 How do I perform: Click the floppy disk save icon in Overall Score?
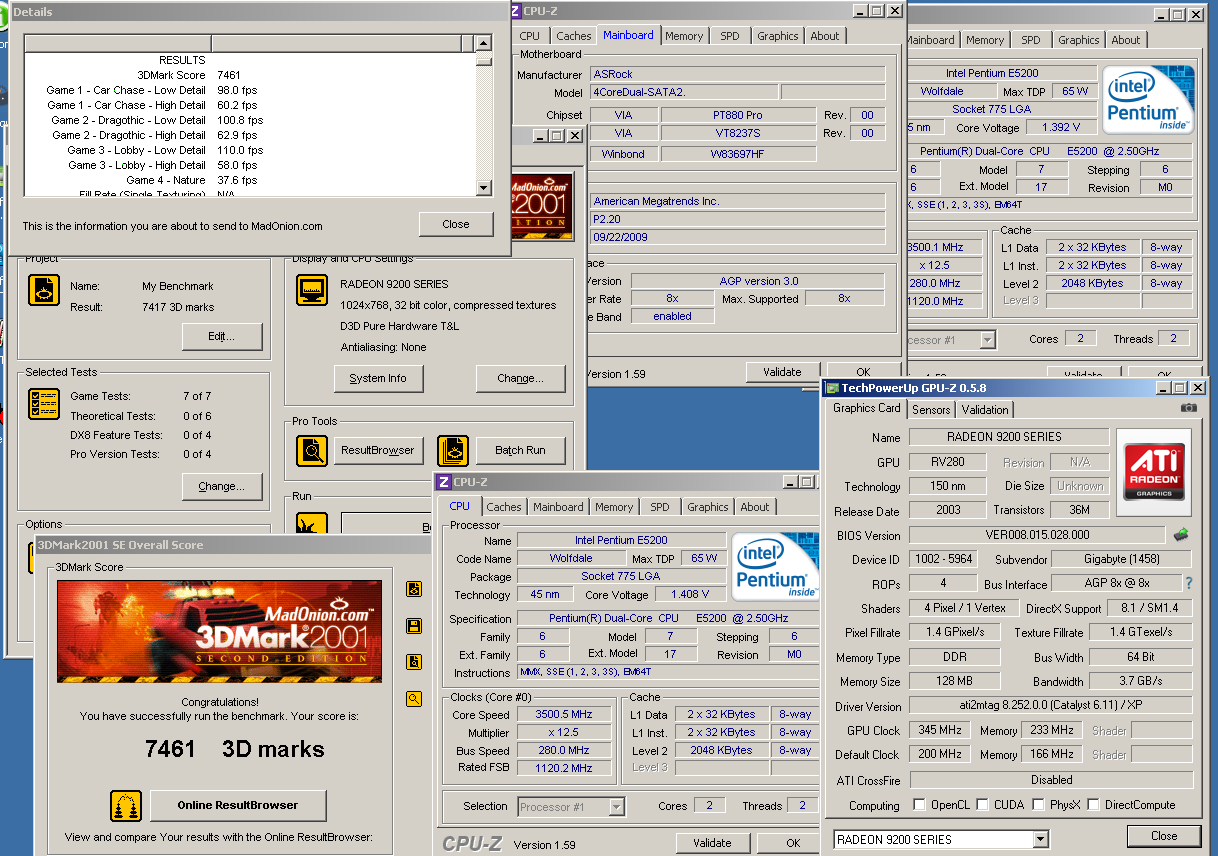tap(414, 626)
